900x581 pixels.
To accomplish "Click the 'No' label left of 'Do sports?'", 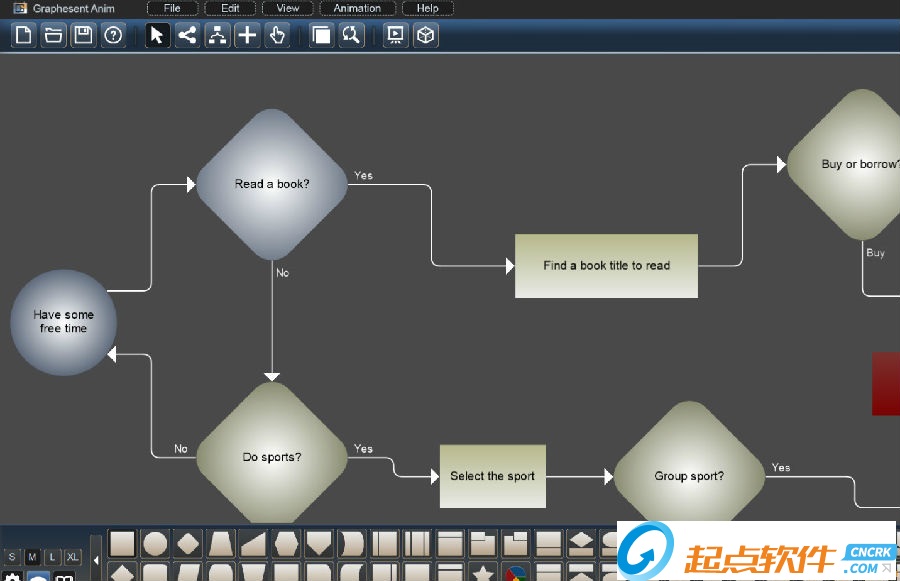I will coord(181,448).
